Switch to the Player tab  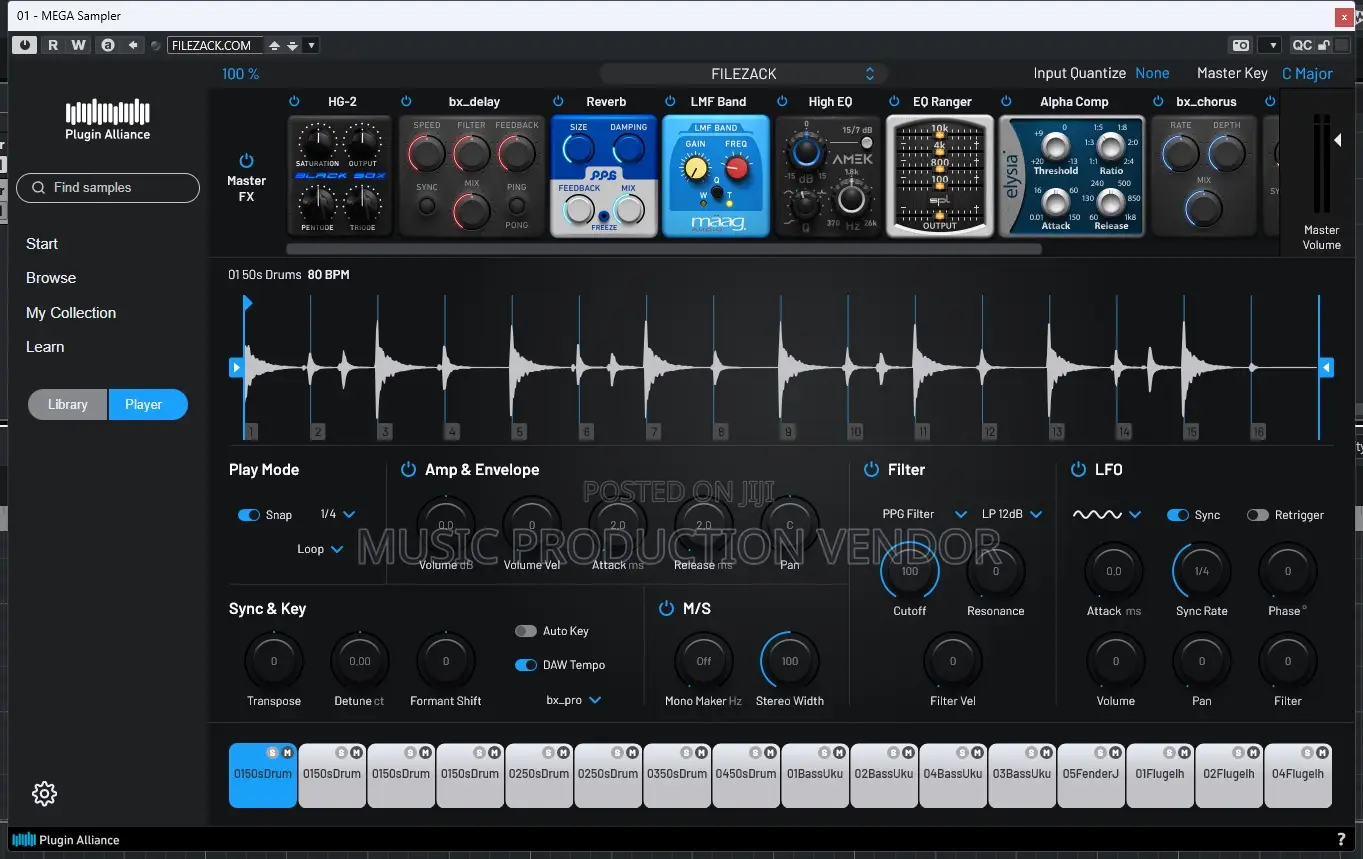pos(148,404)
